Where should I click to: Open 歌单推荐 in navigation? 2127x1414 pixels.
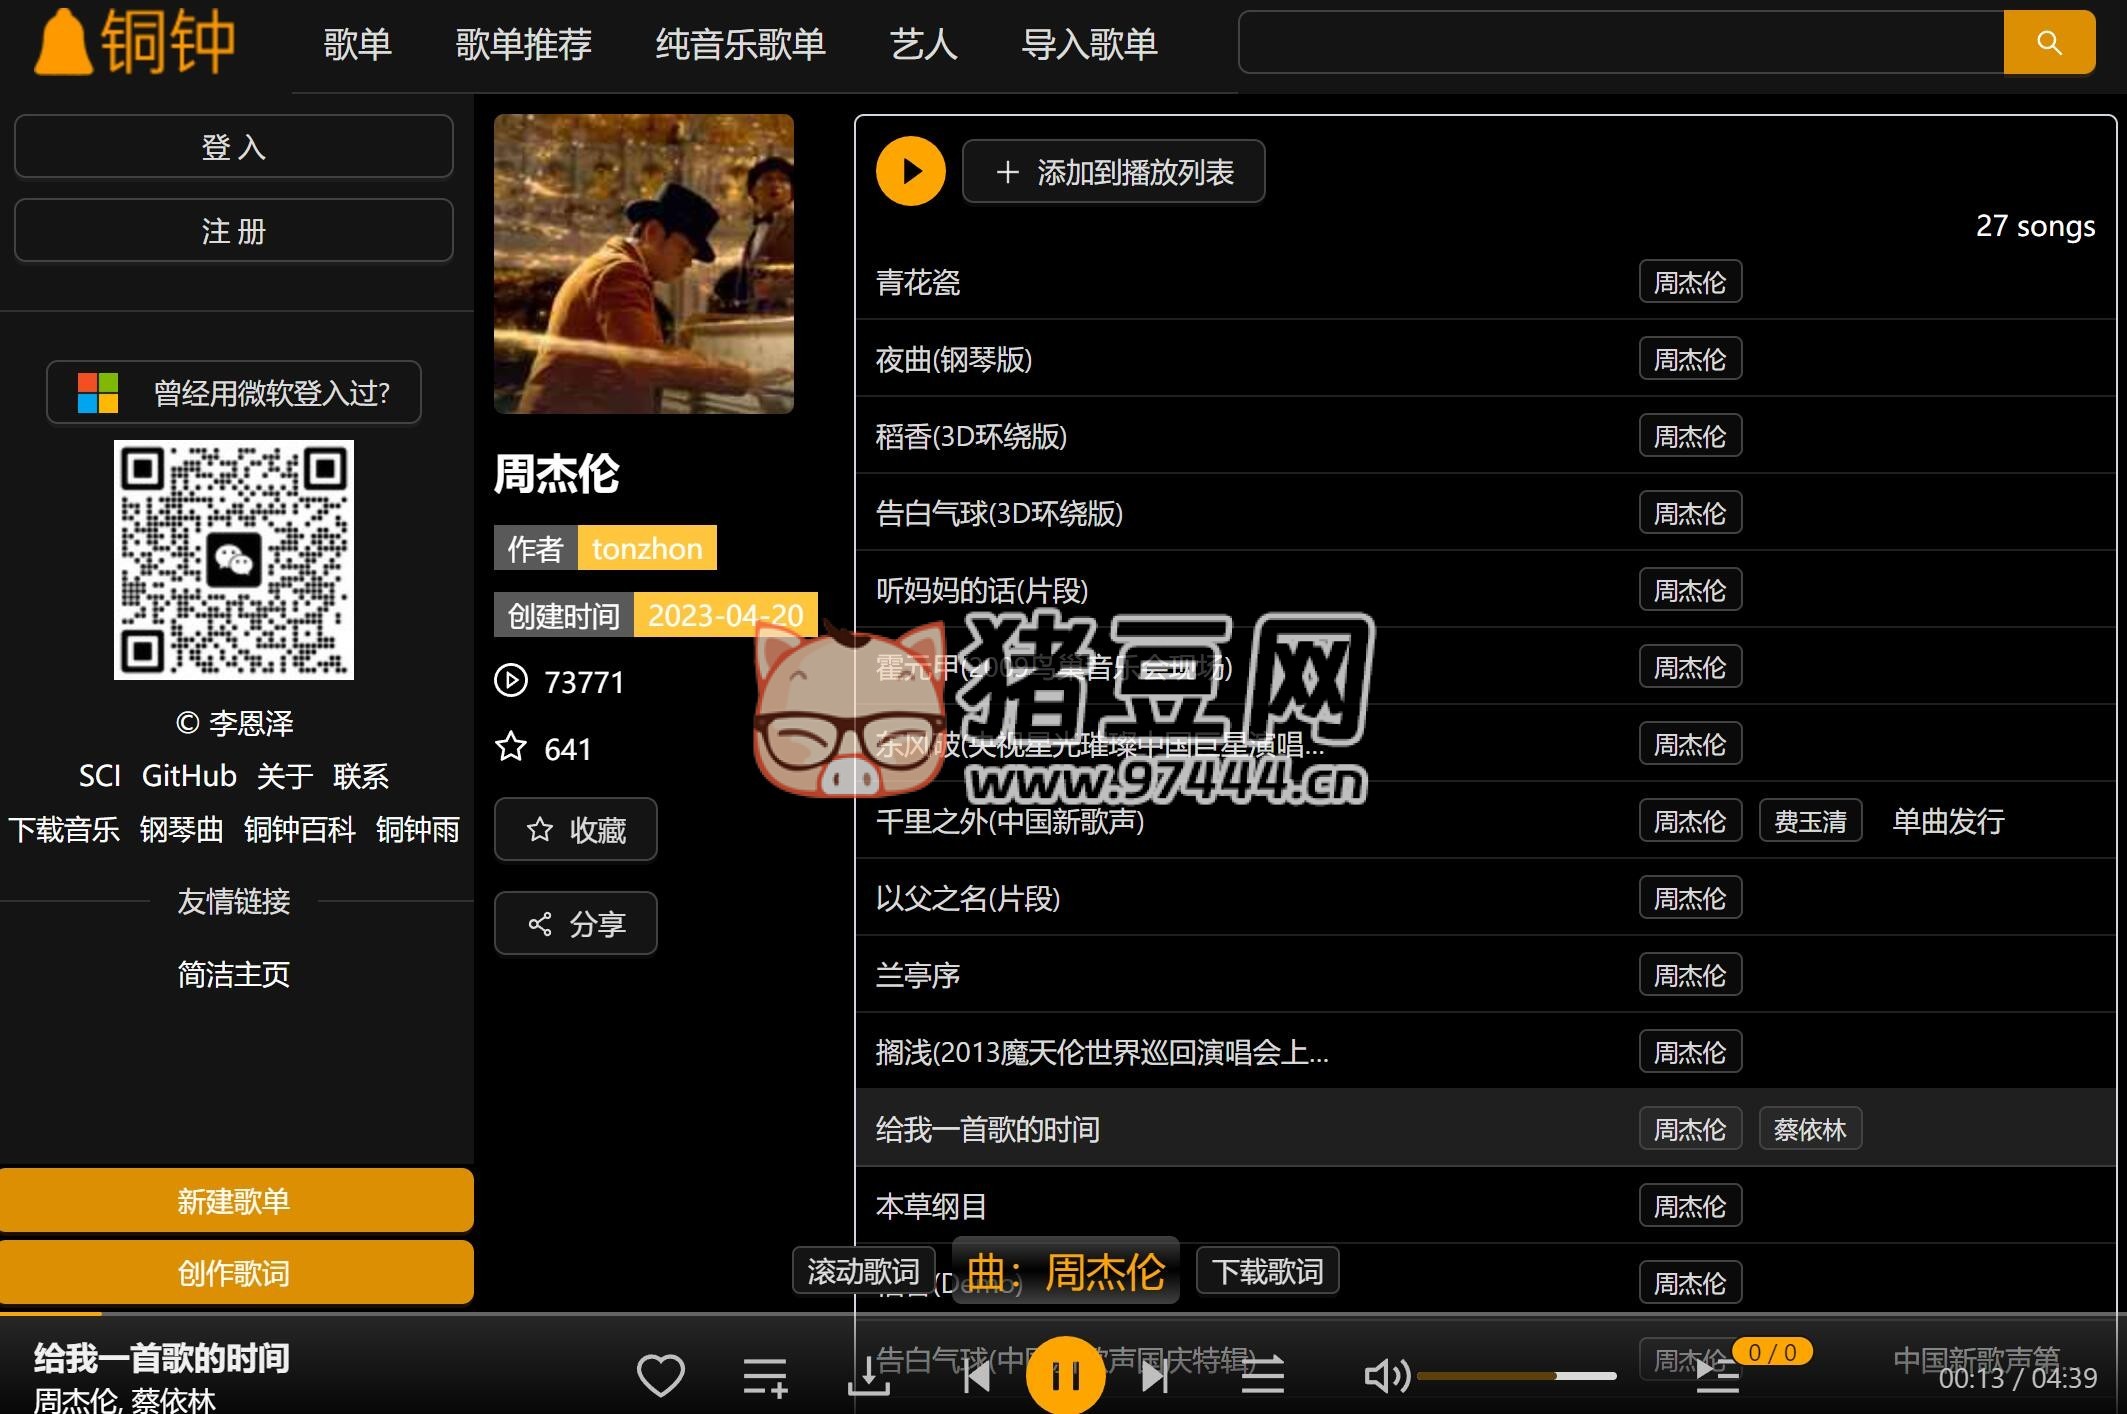tap(524, 44)
